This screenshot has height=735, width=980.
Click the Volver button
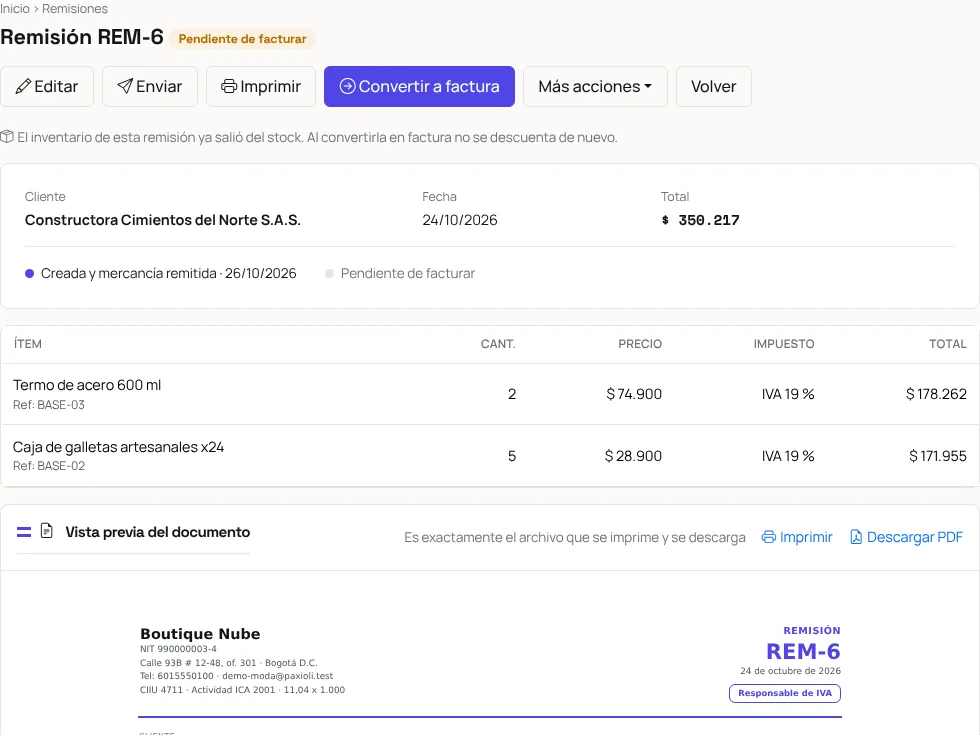click(x=713, y=86)
